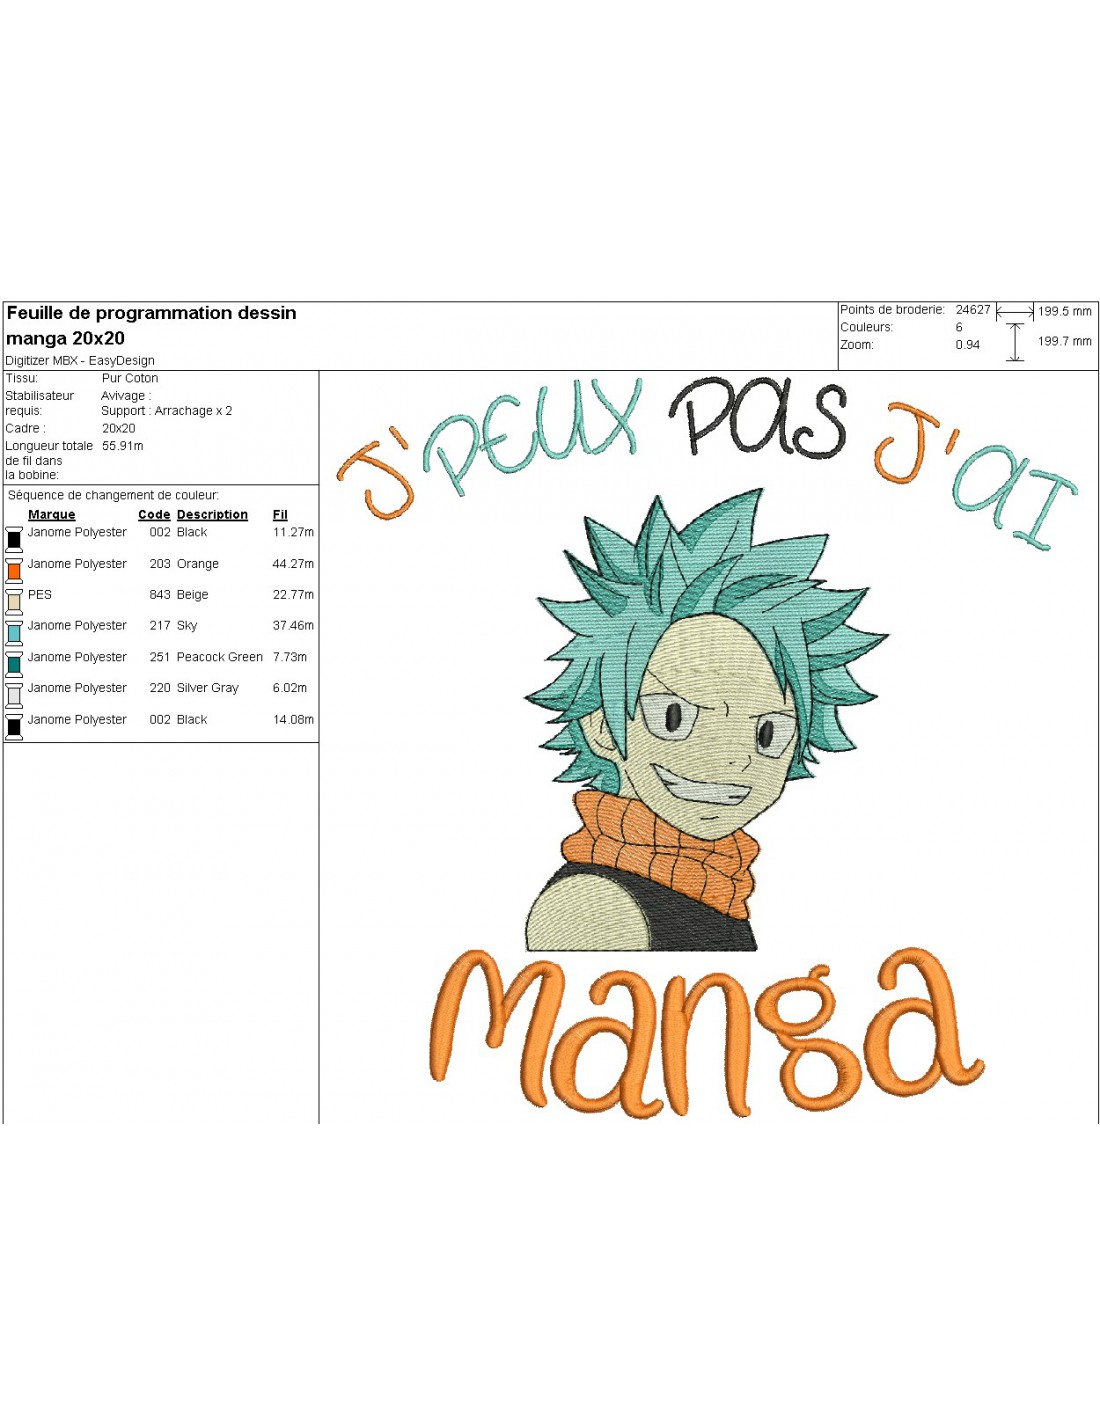
Task: Select the Peacock Green 7.73m thread length
Action: pyautogui.click(x=290, y=657)
